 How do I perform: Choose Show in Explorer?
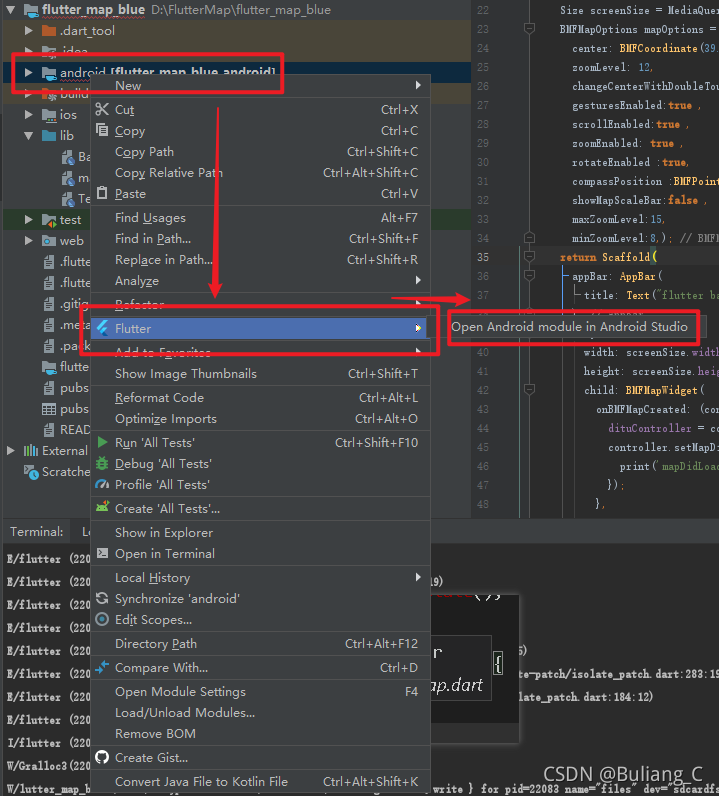(x=260, y=532)
